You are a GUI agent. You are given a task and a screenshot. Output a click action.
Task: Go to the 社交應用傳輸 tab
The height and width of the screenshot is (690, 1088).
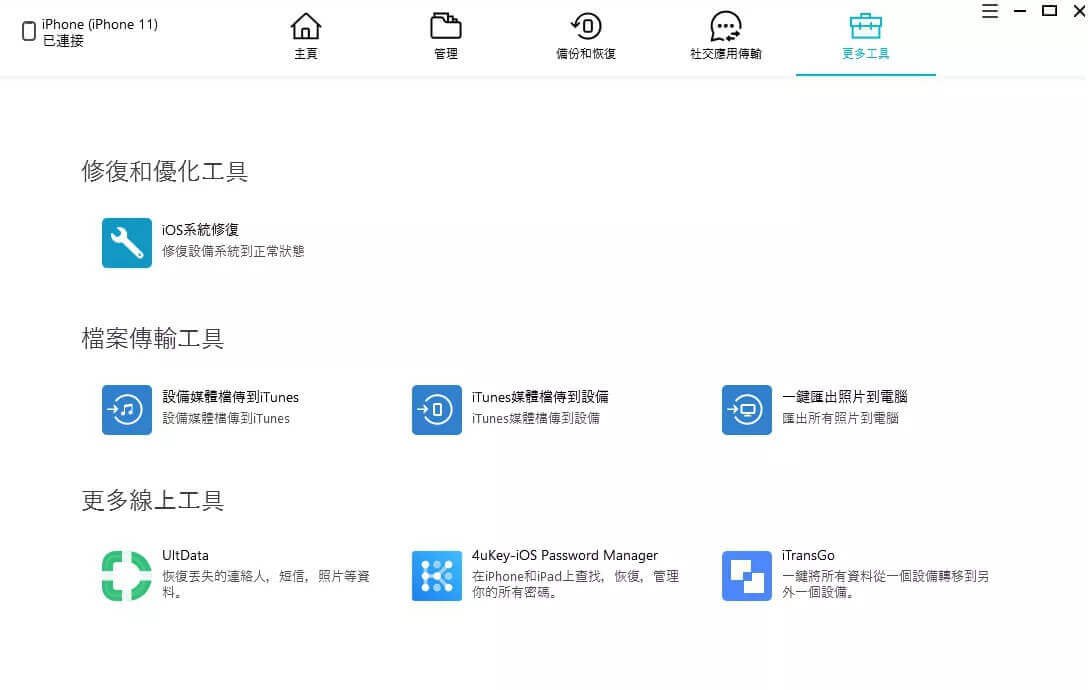point(726,37)
